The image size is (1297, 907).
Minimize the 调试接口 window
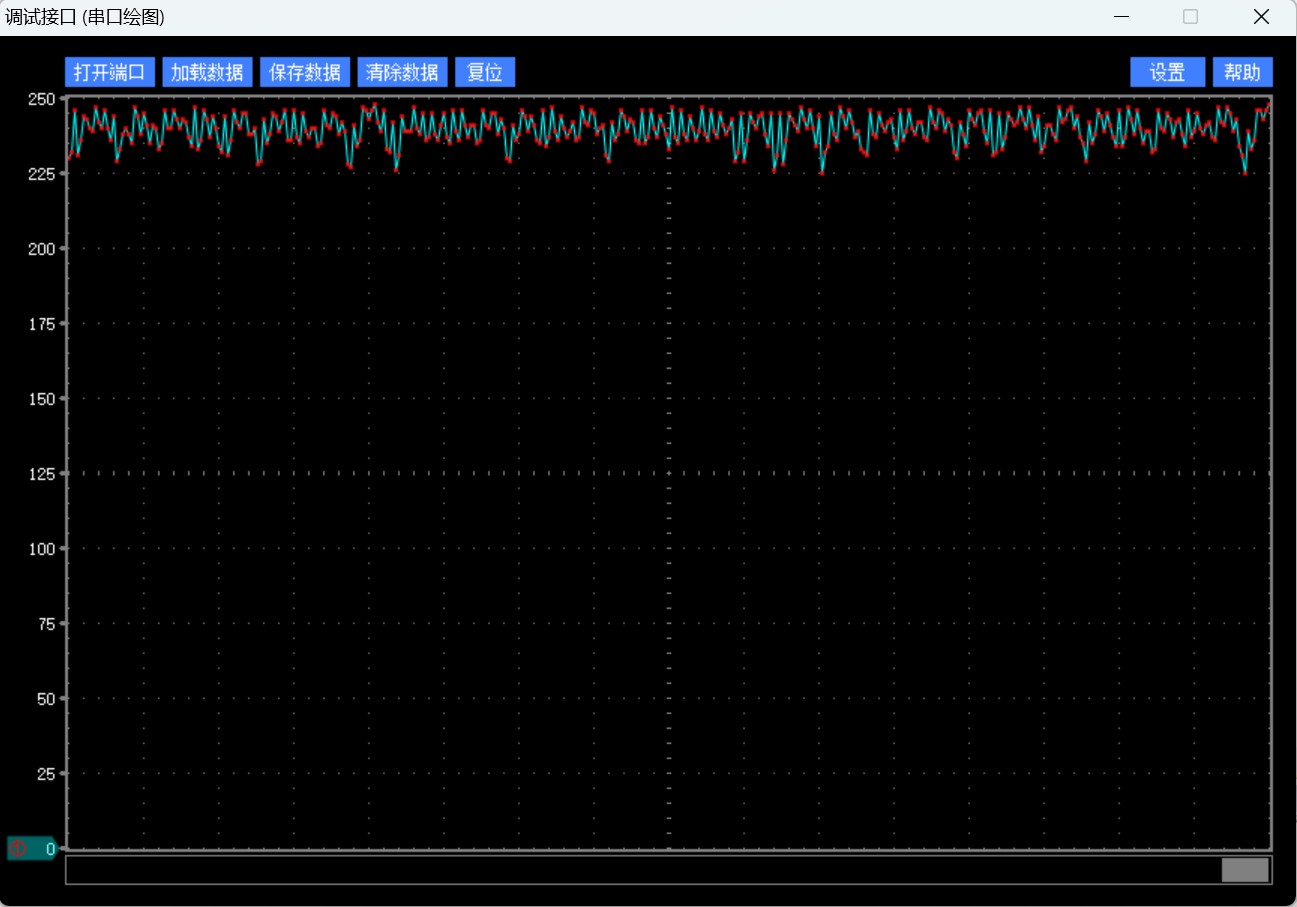[1121, 17]
